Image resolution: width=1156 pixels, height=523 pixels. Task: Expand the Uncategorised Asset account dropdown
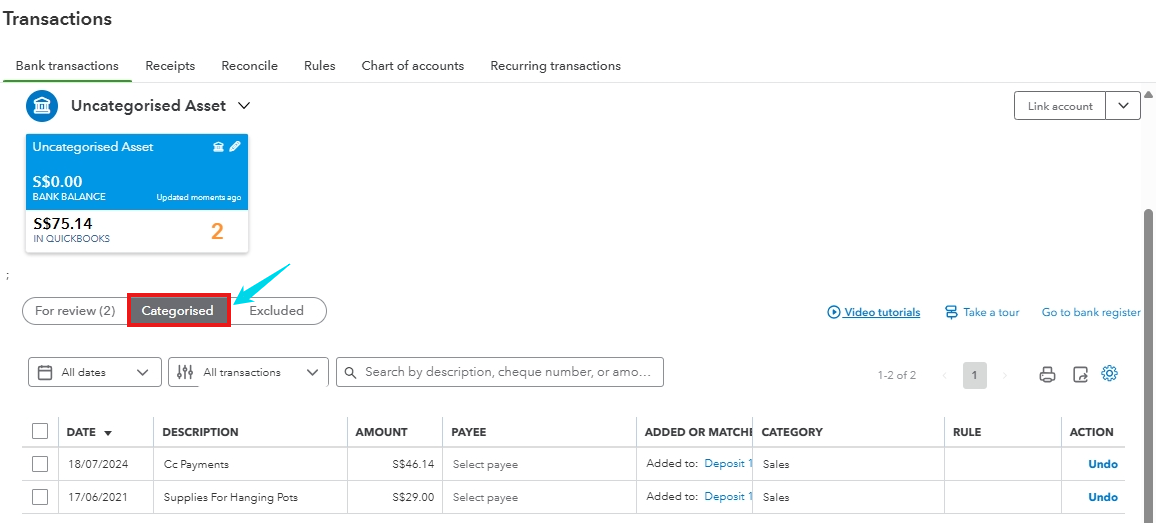click(244, 105)
